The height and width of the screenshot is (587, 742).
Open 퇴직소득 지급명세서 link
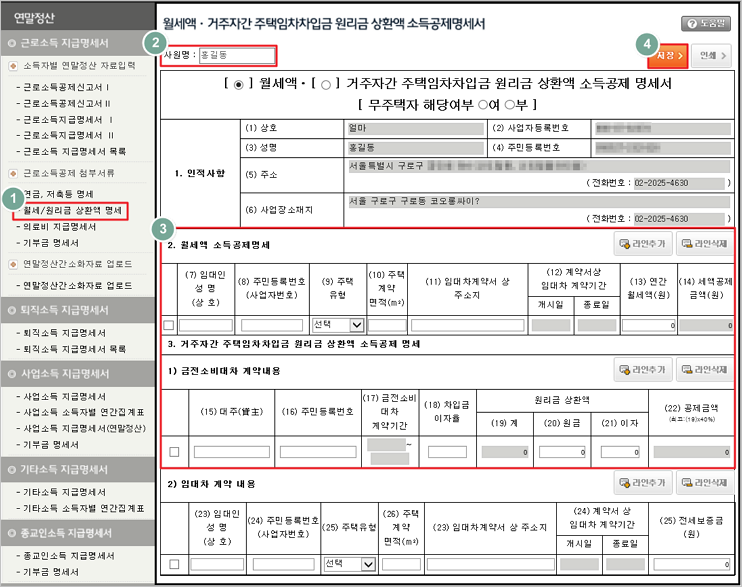[65, 333]
